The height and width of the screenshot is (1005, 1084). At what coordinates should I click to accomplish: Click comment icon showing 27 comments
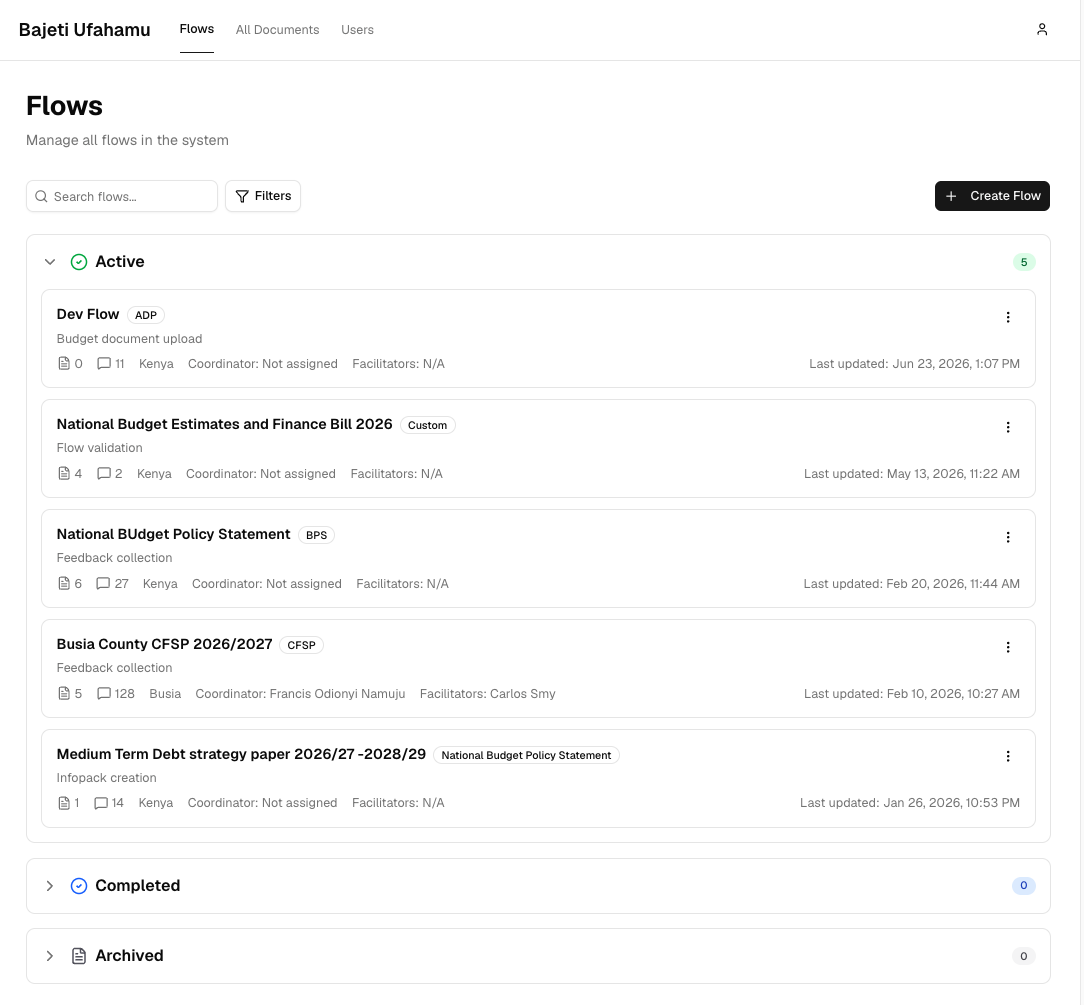tap(103, 583)
